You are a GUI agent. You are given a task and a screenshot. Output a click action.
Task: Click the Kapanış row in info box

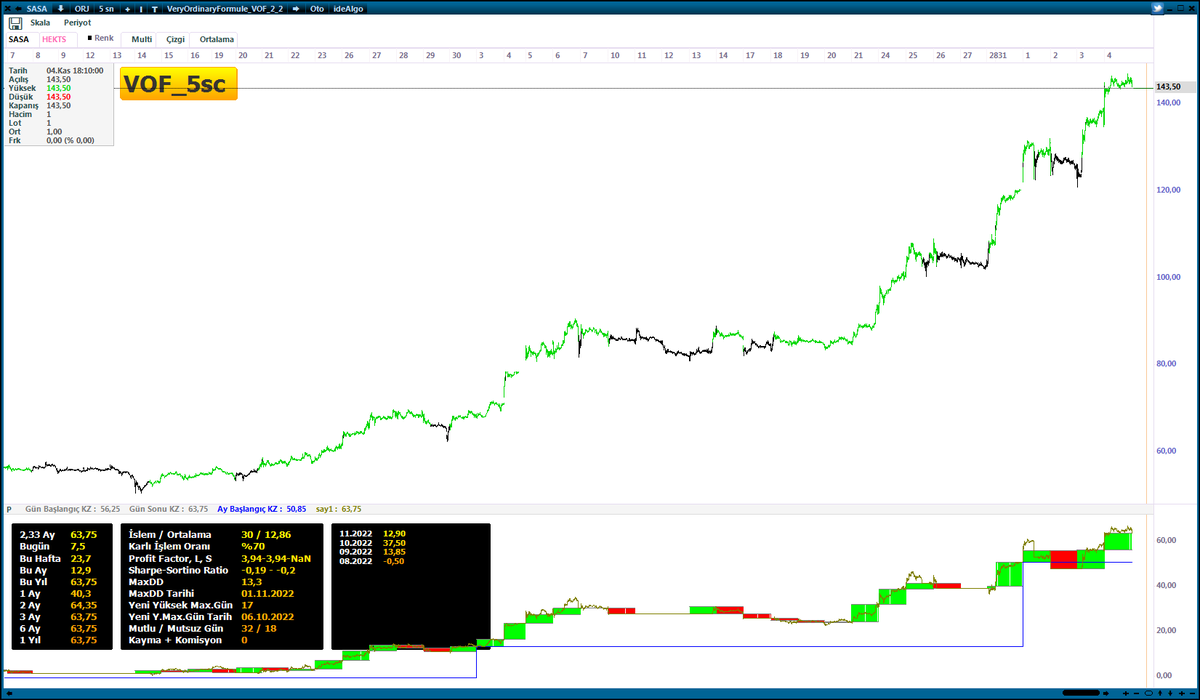click(40, 106)
